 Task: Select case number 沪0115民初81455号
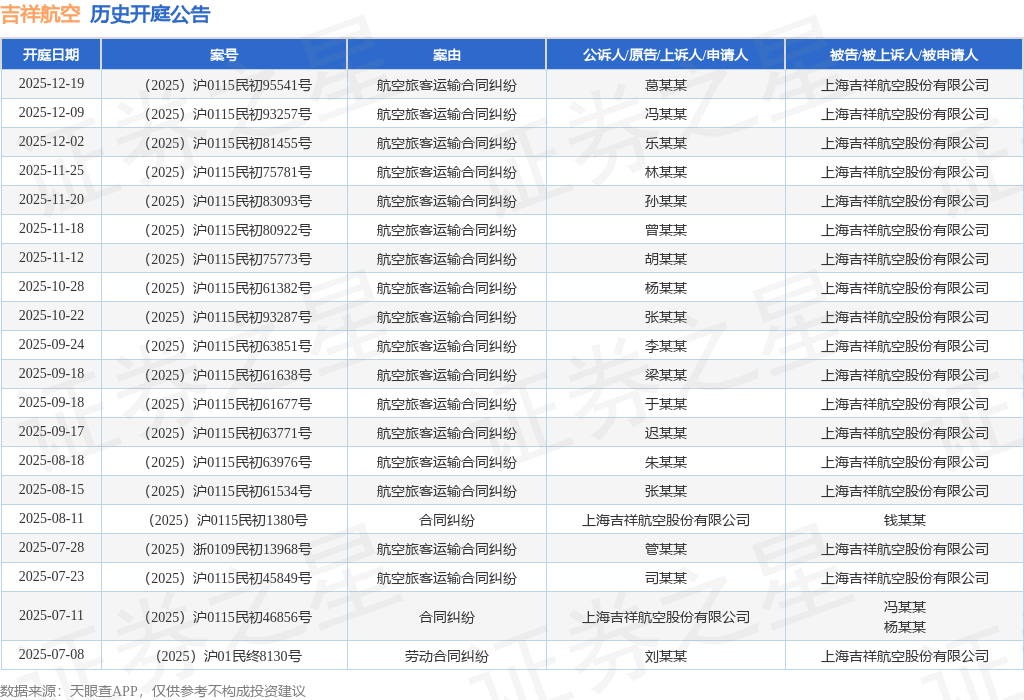(x=228, y=144)
